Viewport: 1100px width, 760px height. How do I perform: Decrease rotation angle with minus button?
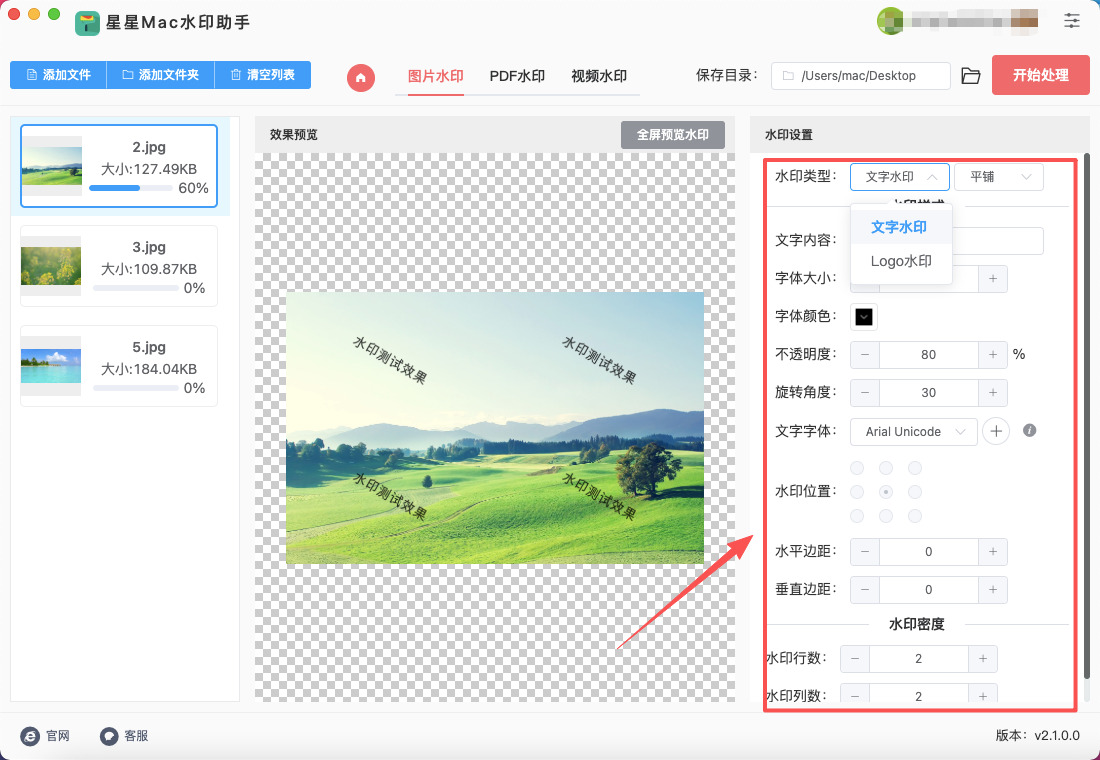pyautogui.click(x=865, y=393)
